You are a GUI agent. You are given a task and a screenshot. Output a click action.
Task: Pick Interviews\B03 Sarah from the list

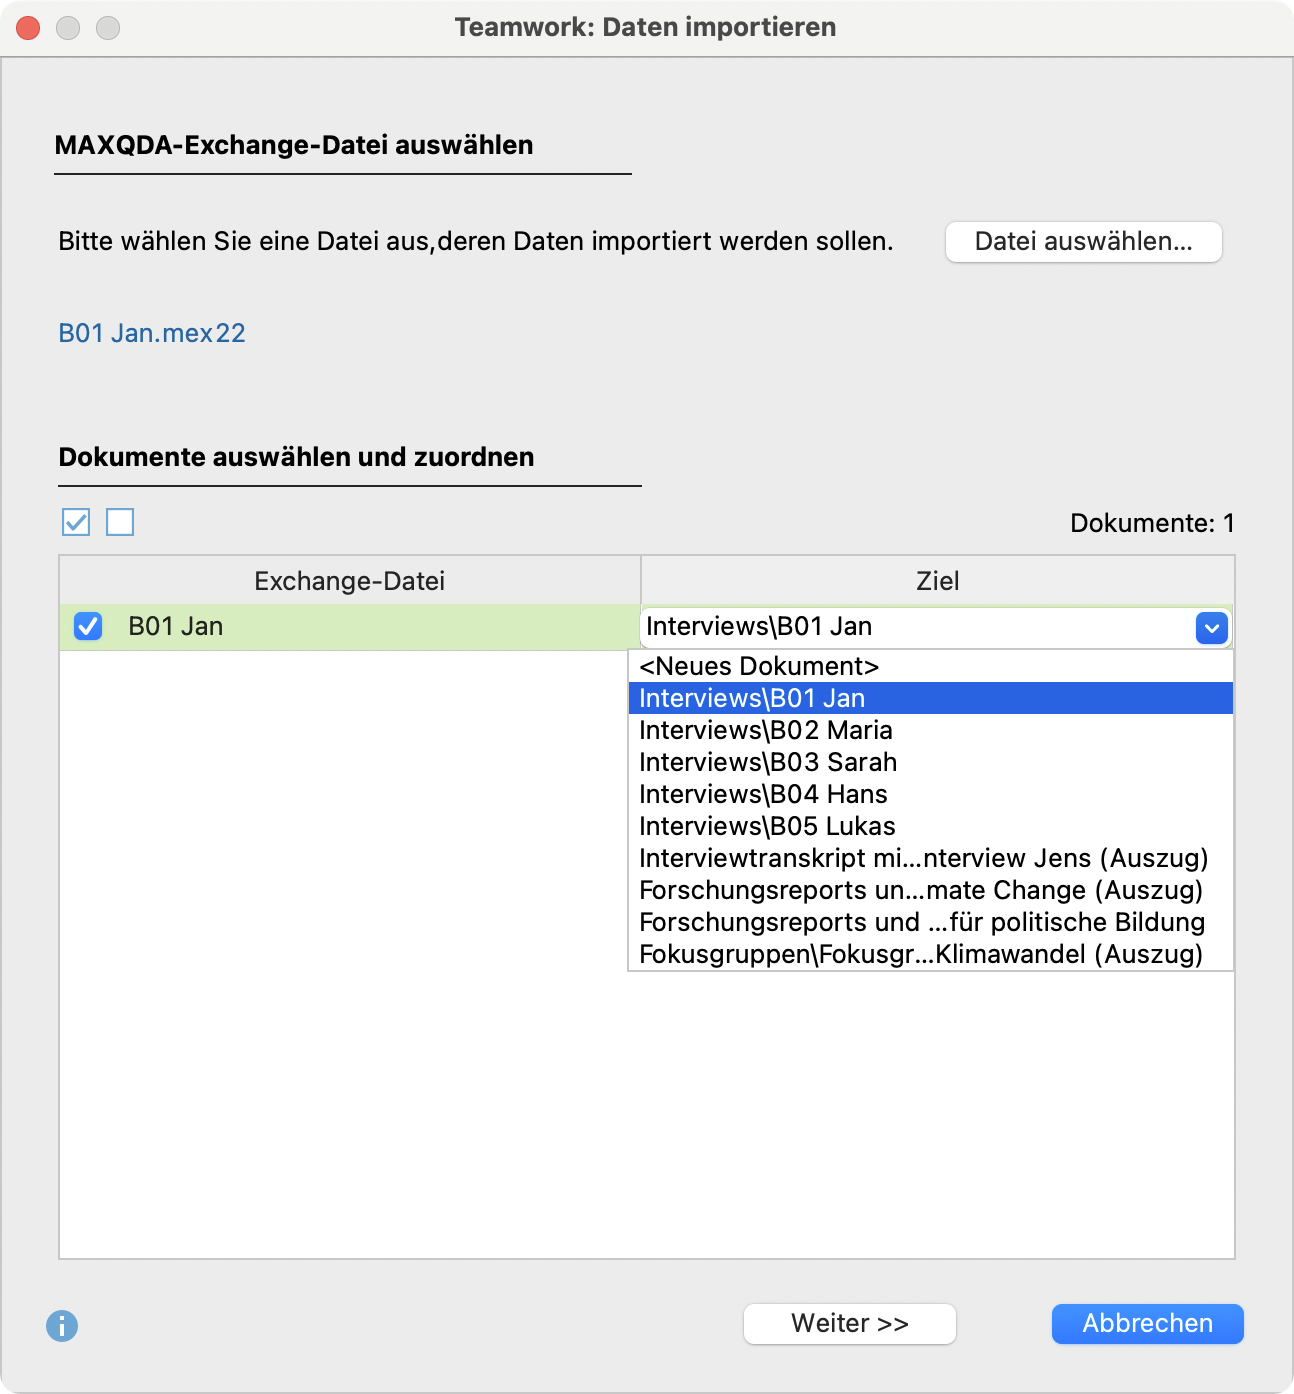[768, 763]
